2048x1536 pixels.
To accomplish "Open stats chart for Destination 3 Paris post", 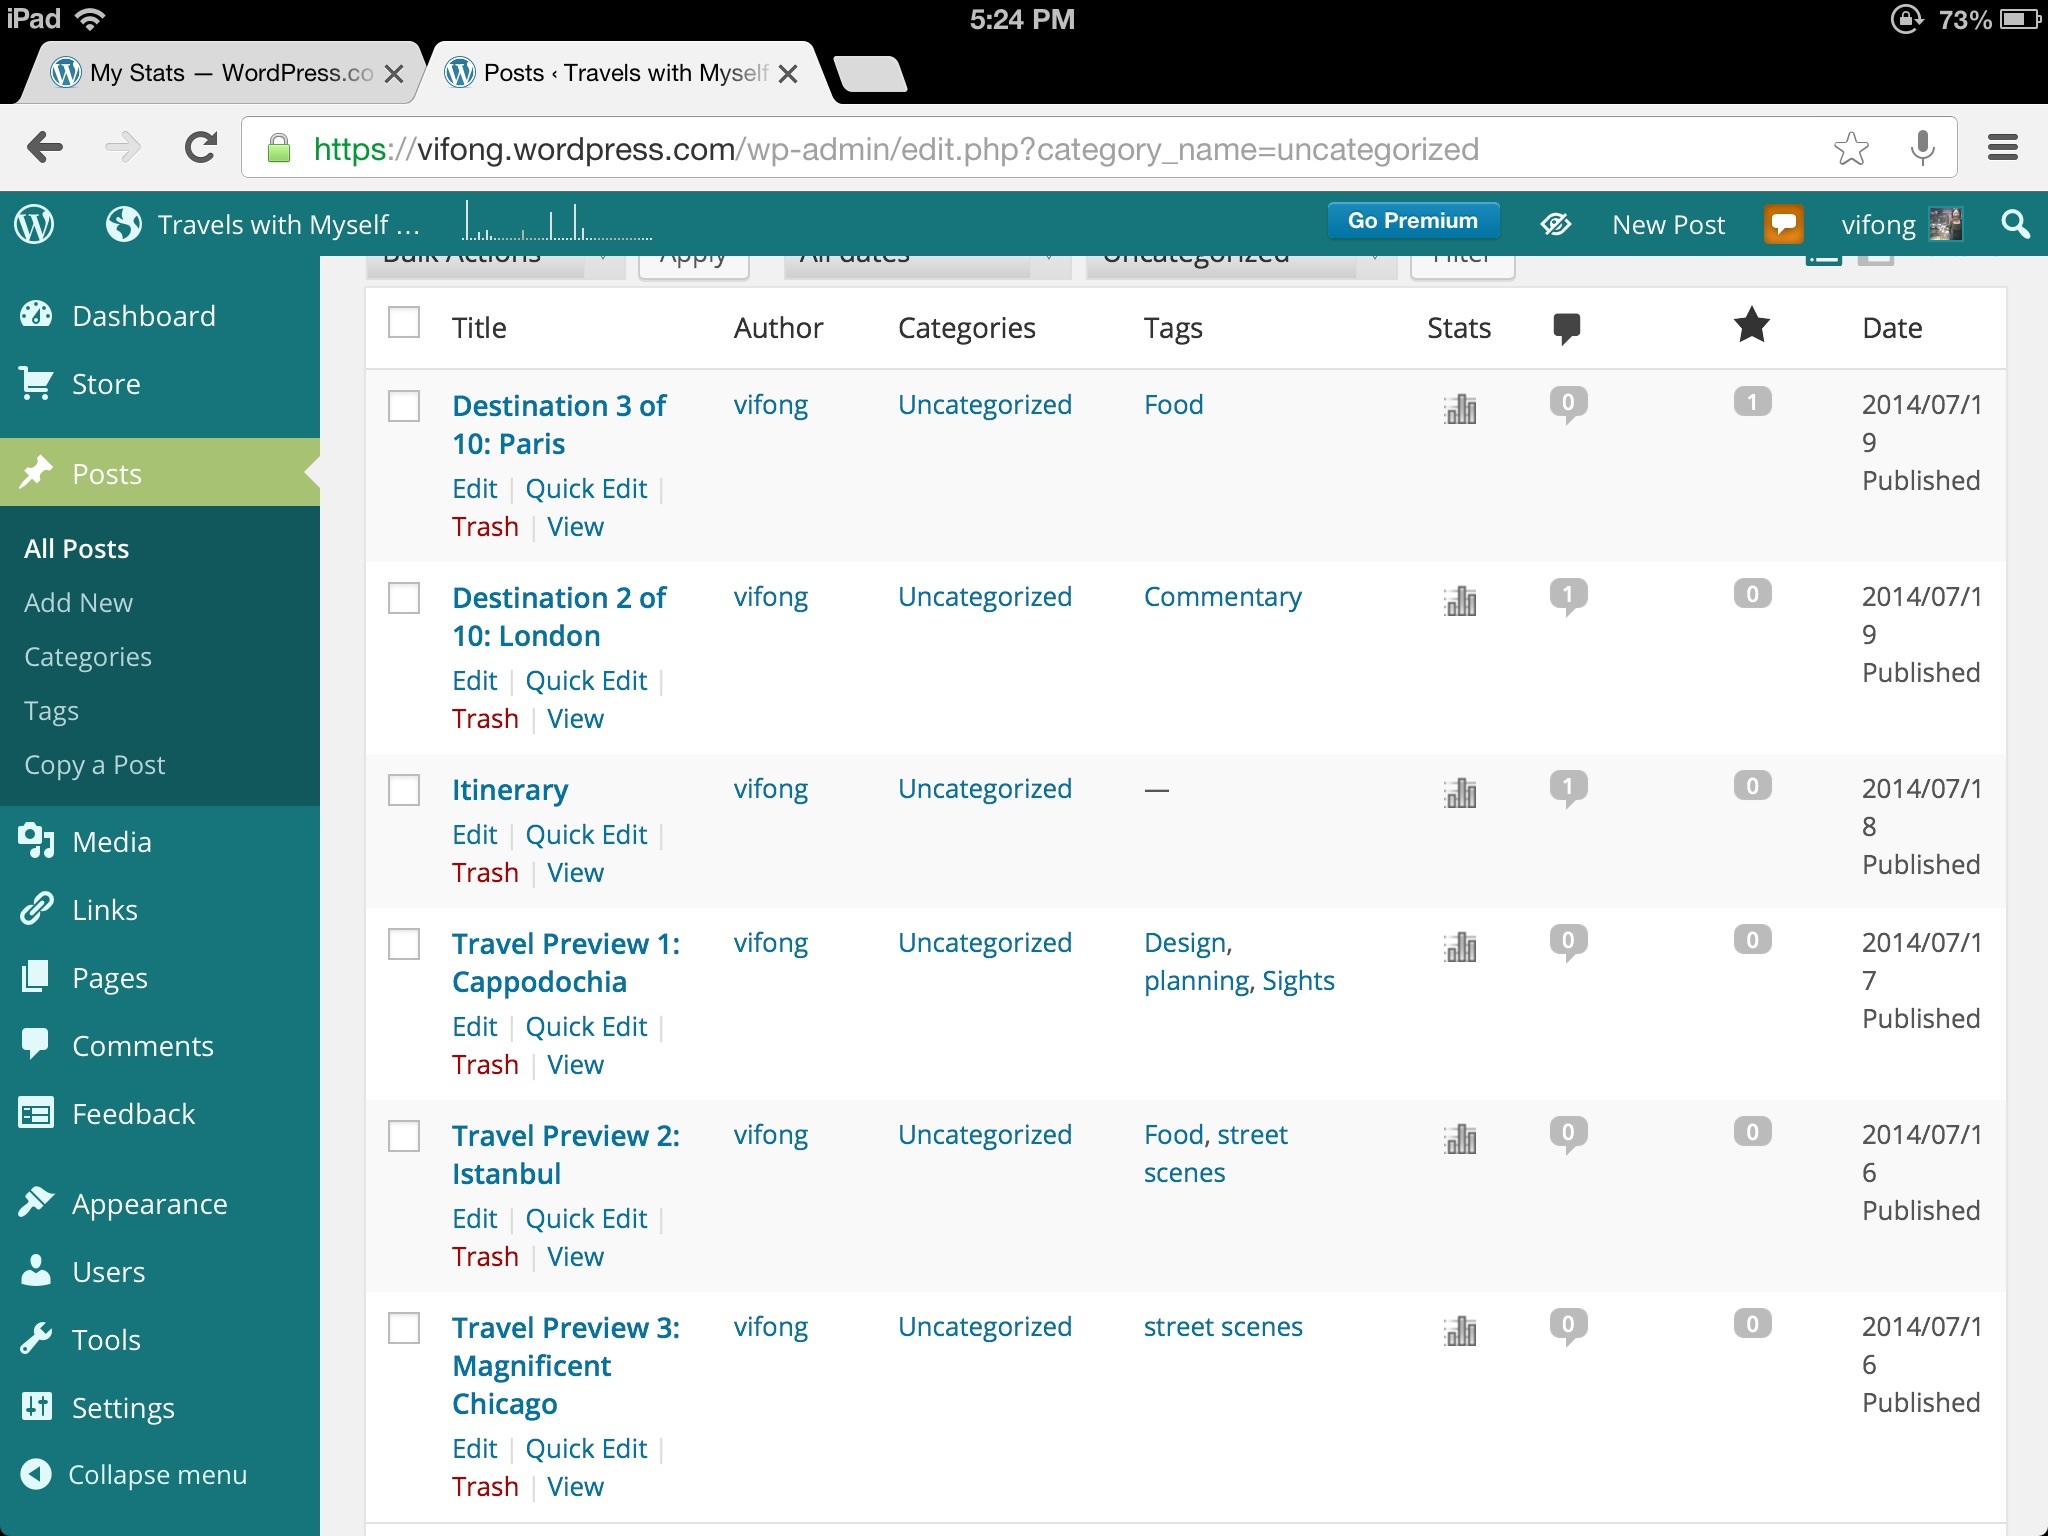I will 1460,408.
